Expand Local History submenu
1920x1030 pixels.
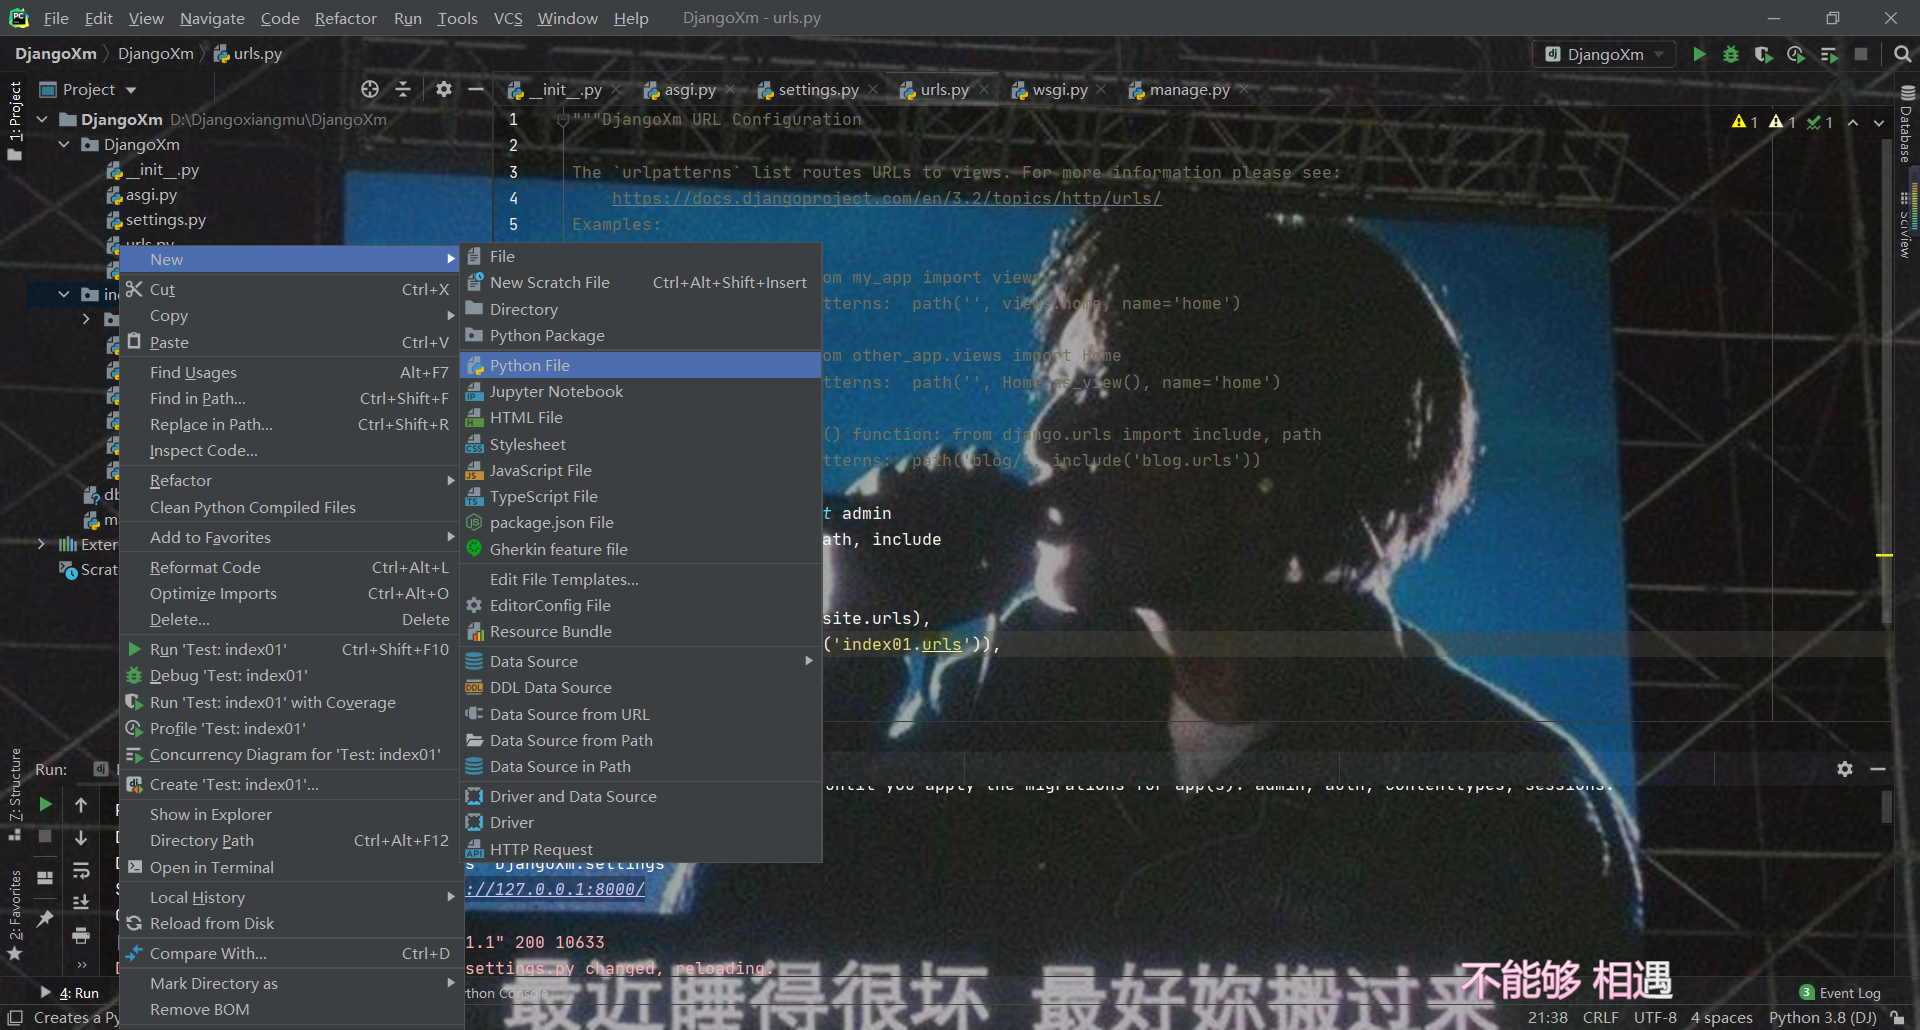289,897
